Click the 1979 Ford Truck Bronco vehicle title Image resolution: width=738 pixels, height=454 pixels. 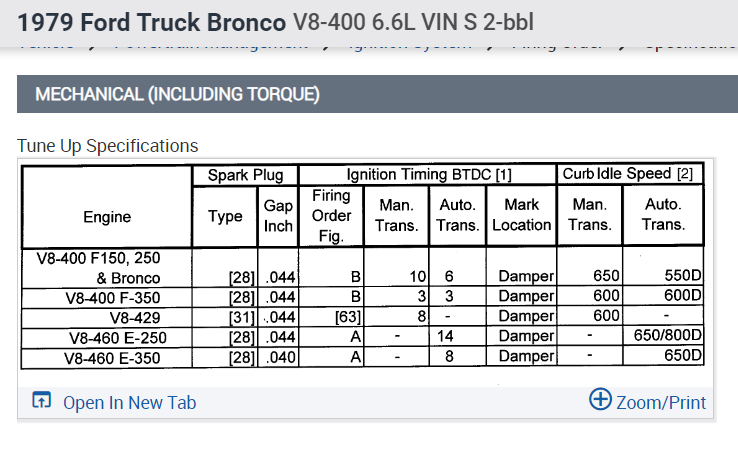point(151,20)
